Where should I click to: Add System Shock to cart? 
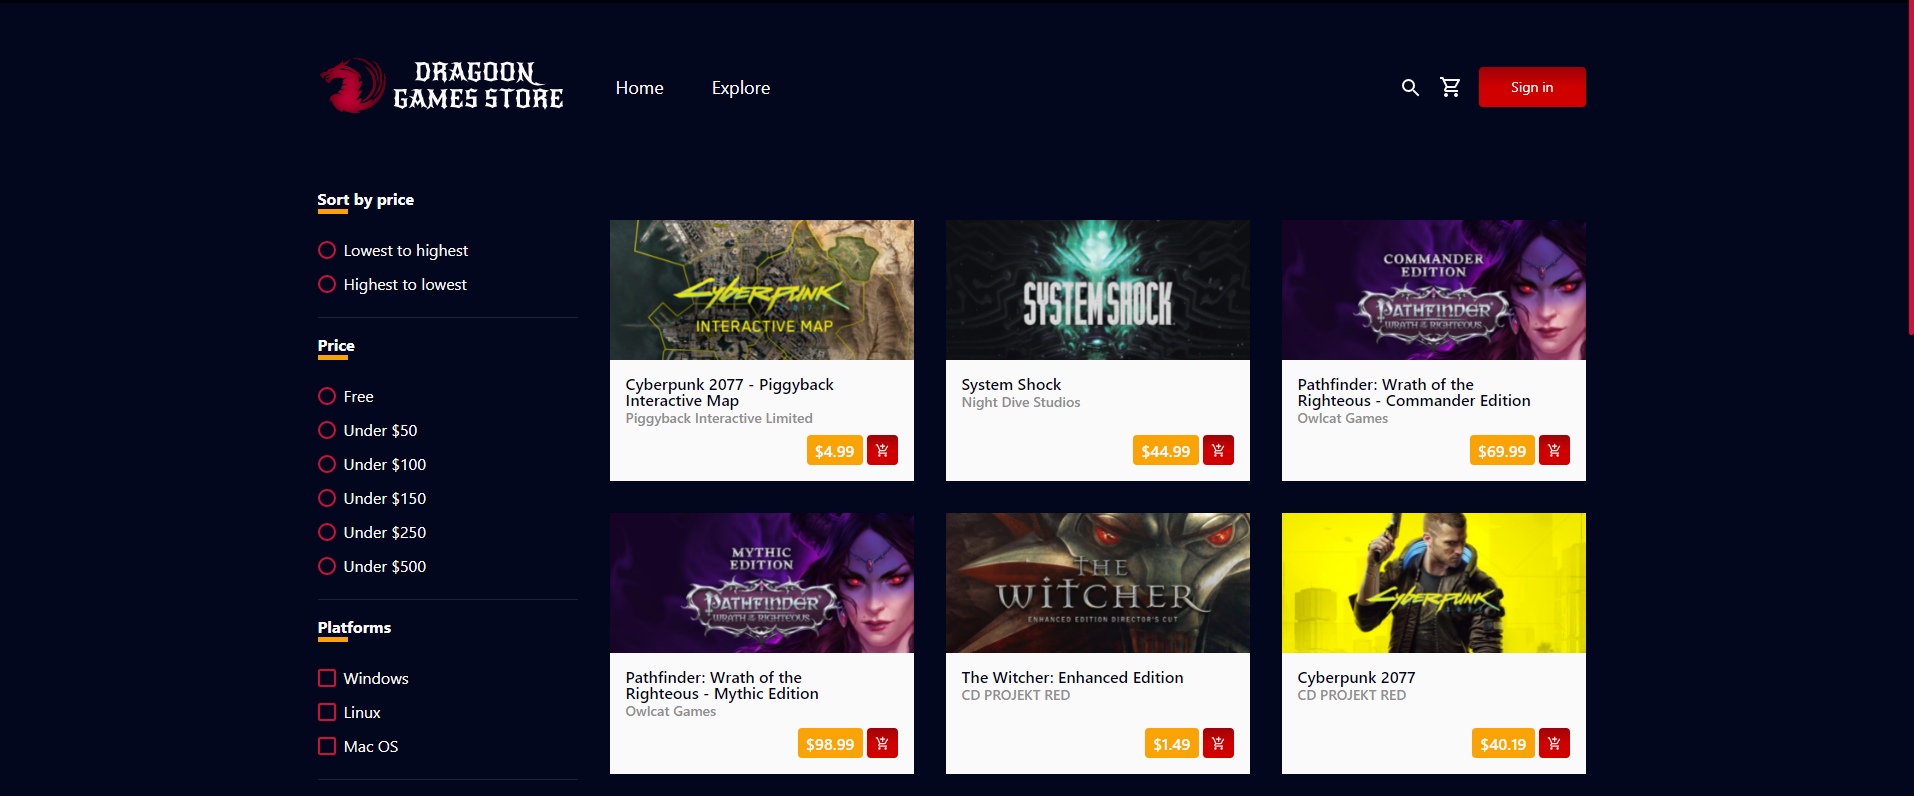click(x=1218, y=451)
